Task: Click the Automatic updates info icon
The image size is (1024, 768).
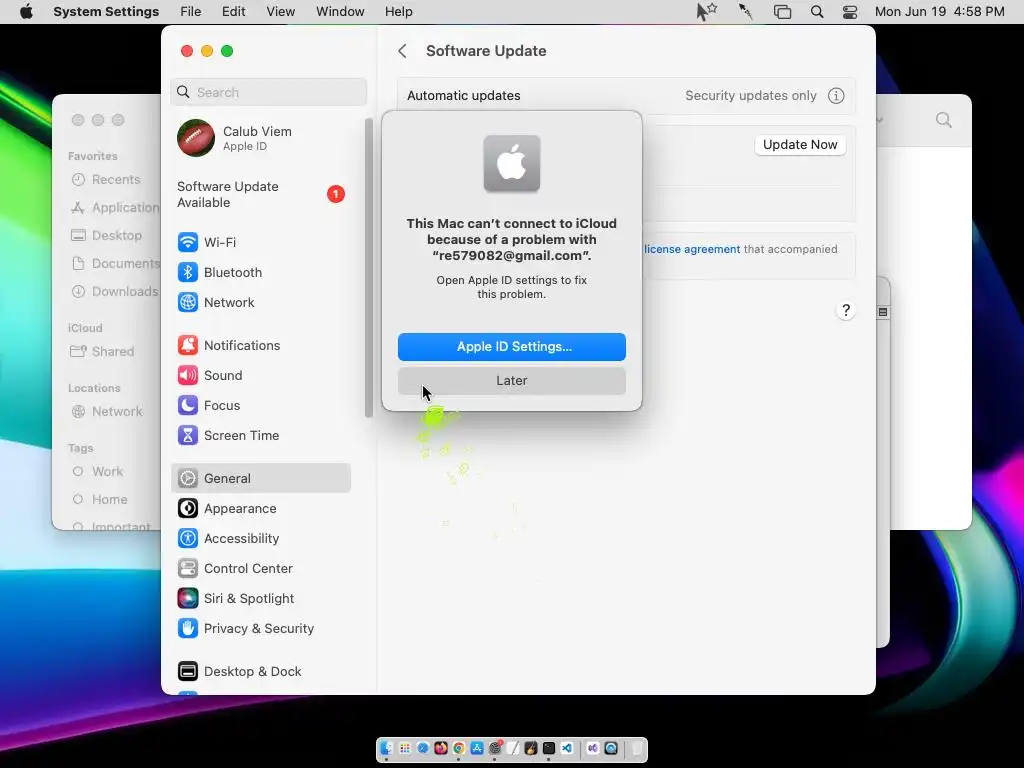Action: pos(836,95)
